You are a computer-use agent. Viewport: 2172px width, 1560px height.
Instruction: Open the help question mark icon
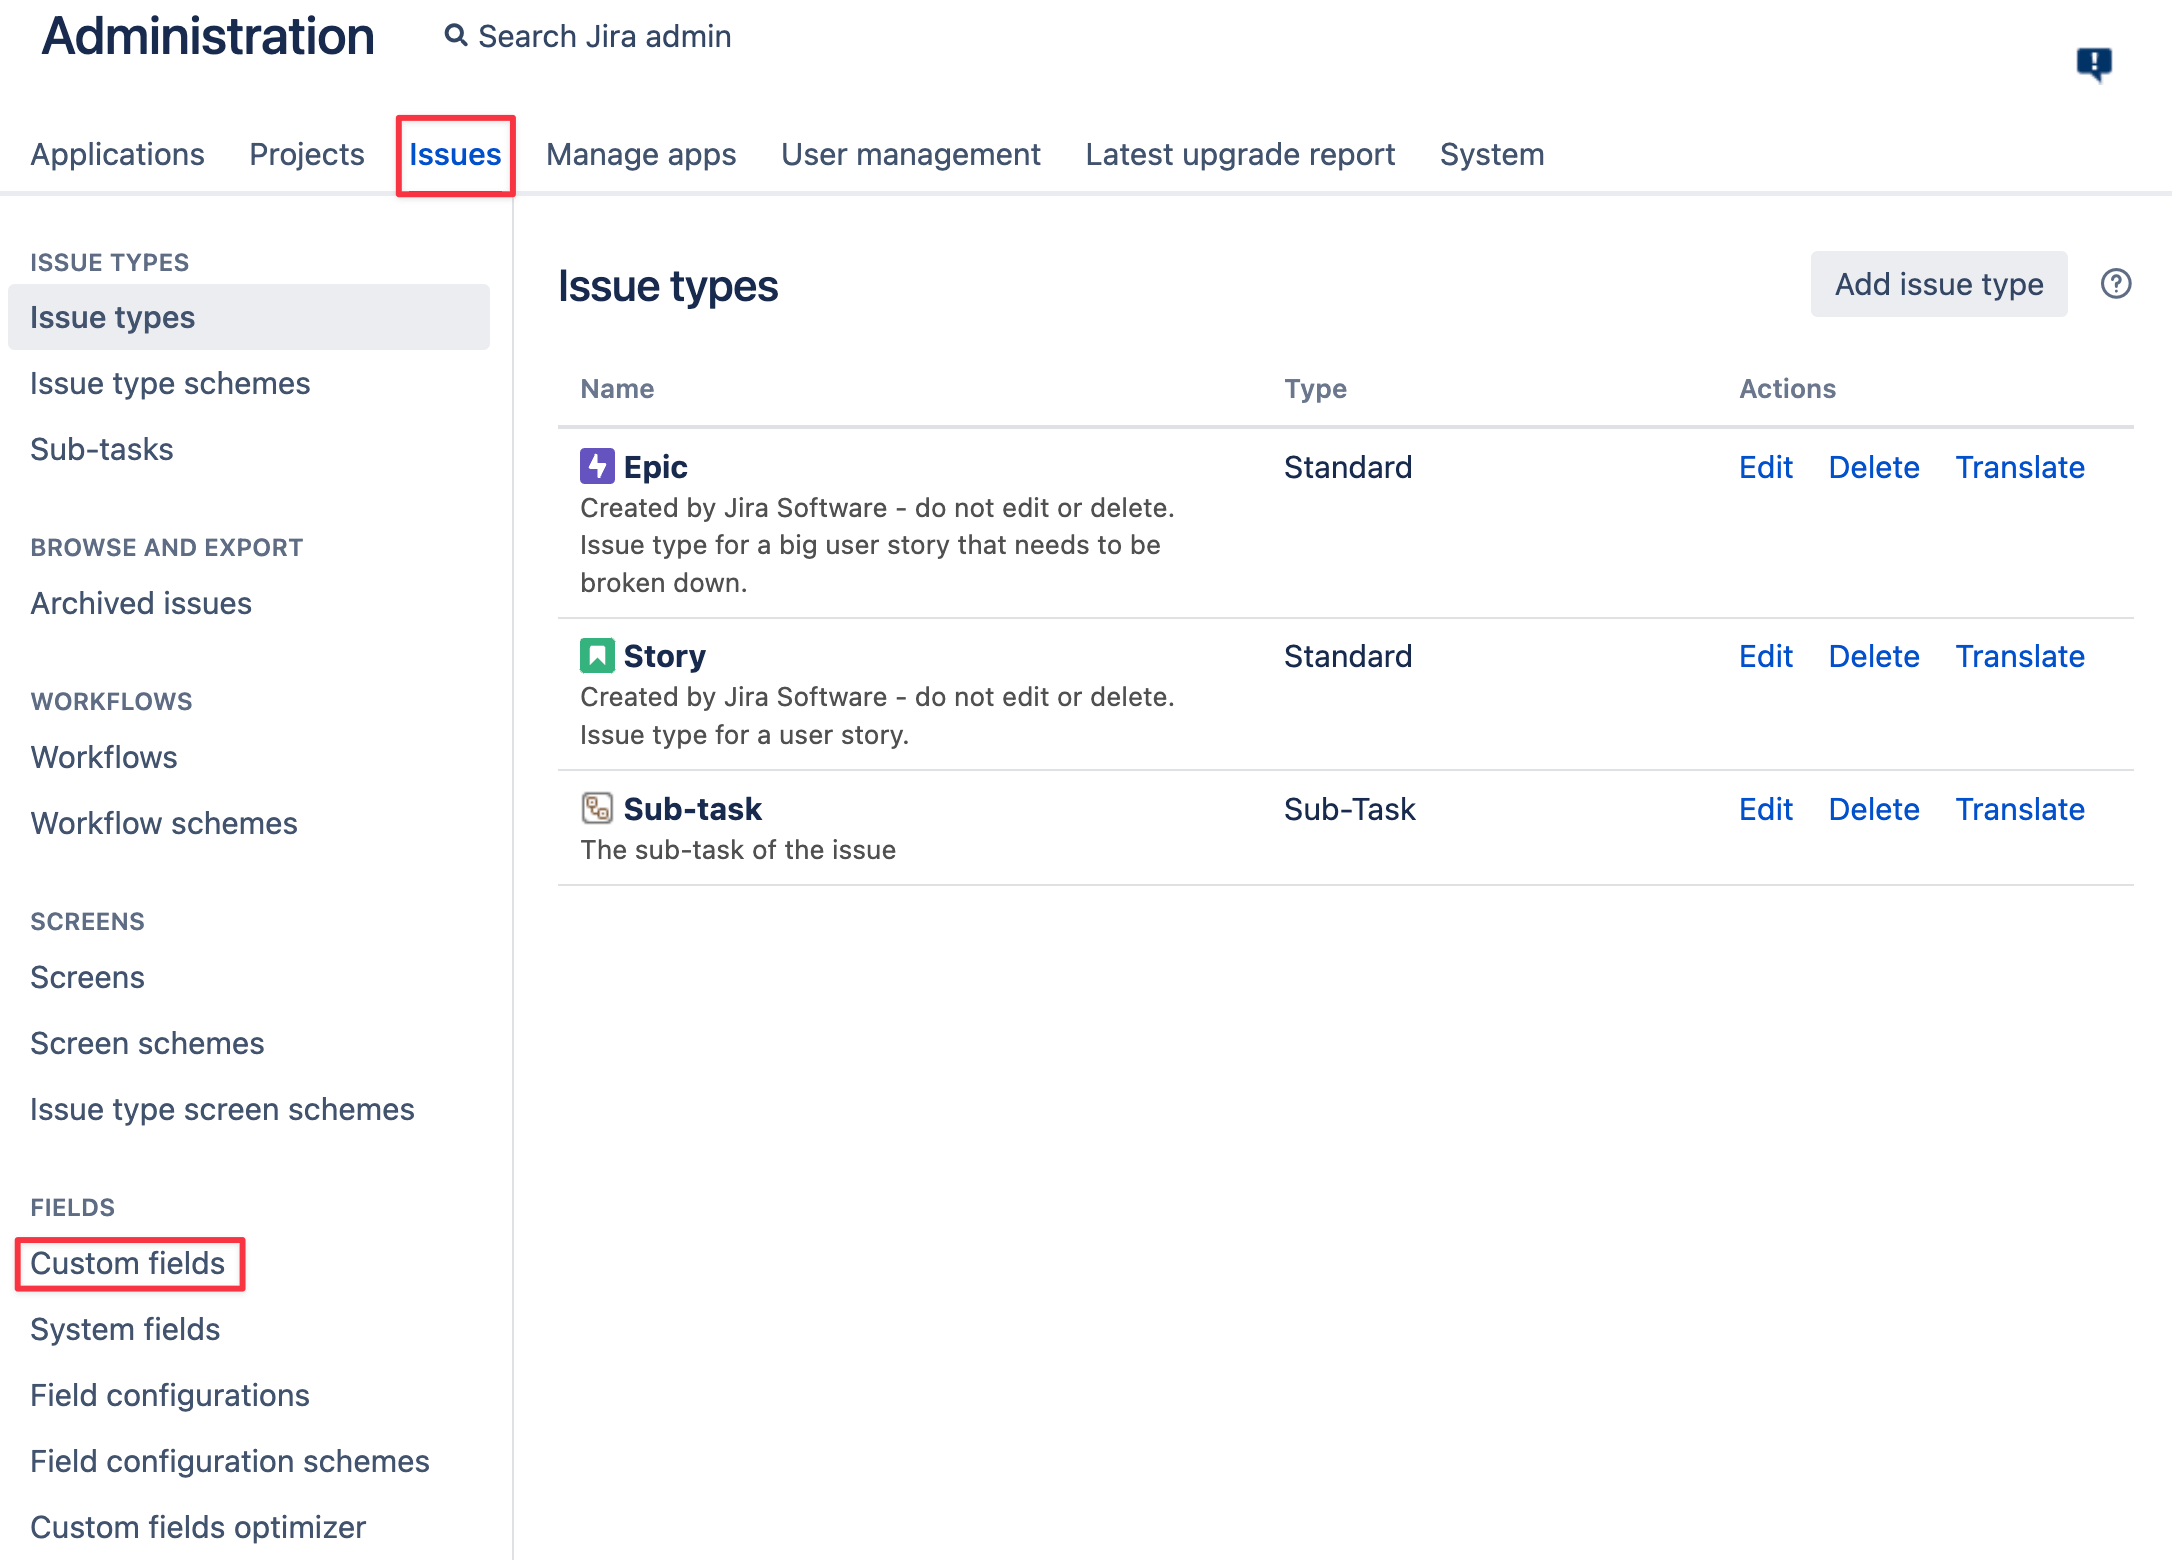2117,284
